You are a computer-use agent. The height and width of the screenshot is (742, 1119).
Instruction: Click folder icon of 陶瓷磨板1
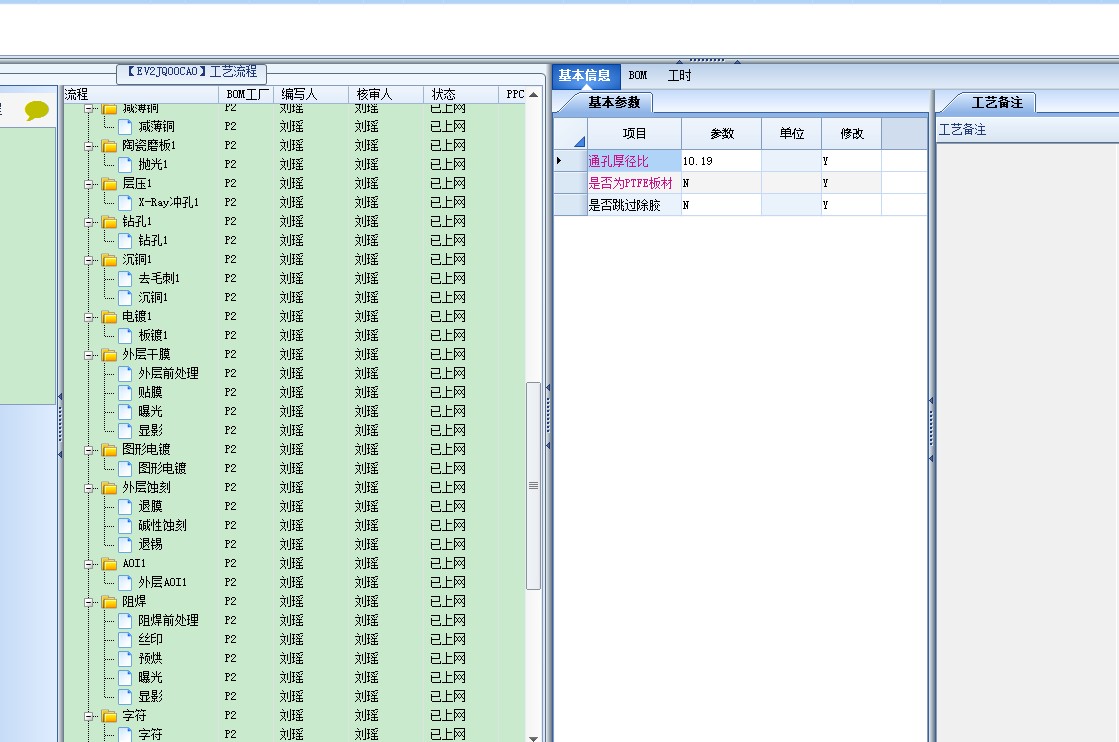pyautogui.click(x=109, y=146)
